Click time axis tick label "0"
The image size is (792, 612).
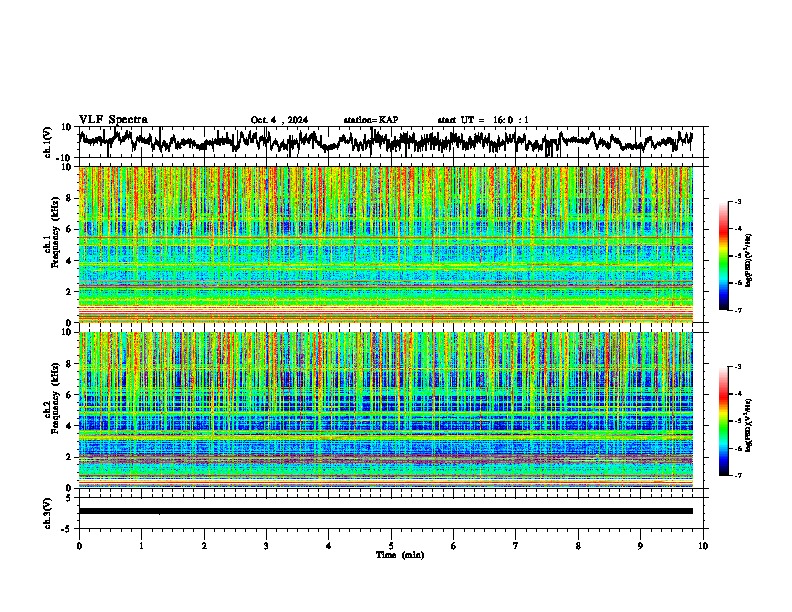coord(79,546)
